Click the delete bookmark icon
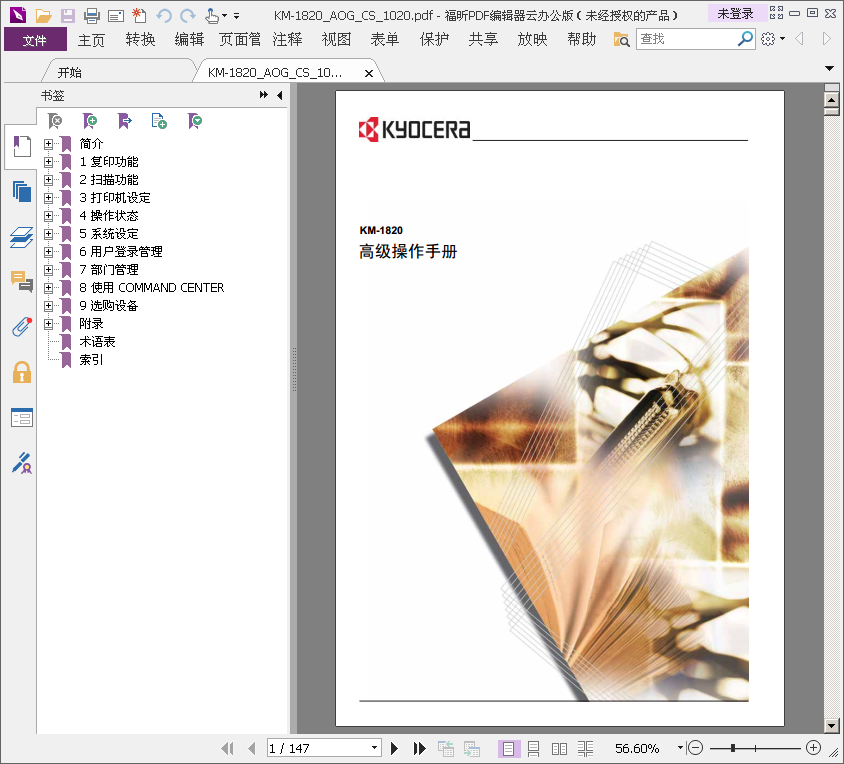Viewport: 844px width, 764px height. (x=54, y=121)
